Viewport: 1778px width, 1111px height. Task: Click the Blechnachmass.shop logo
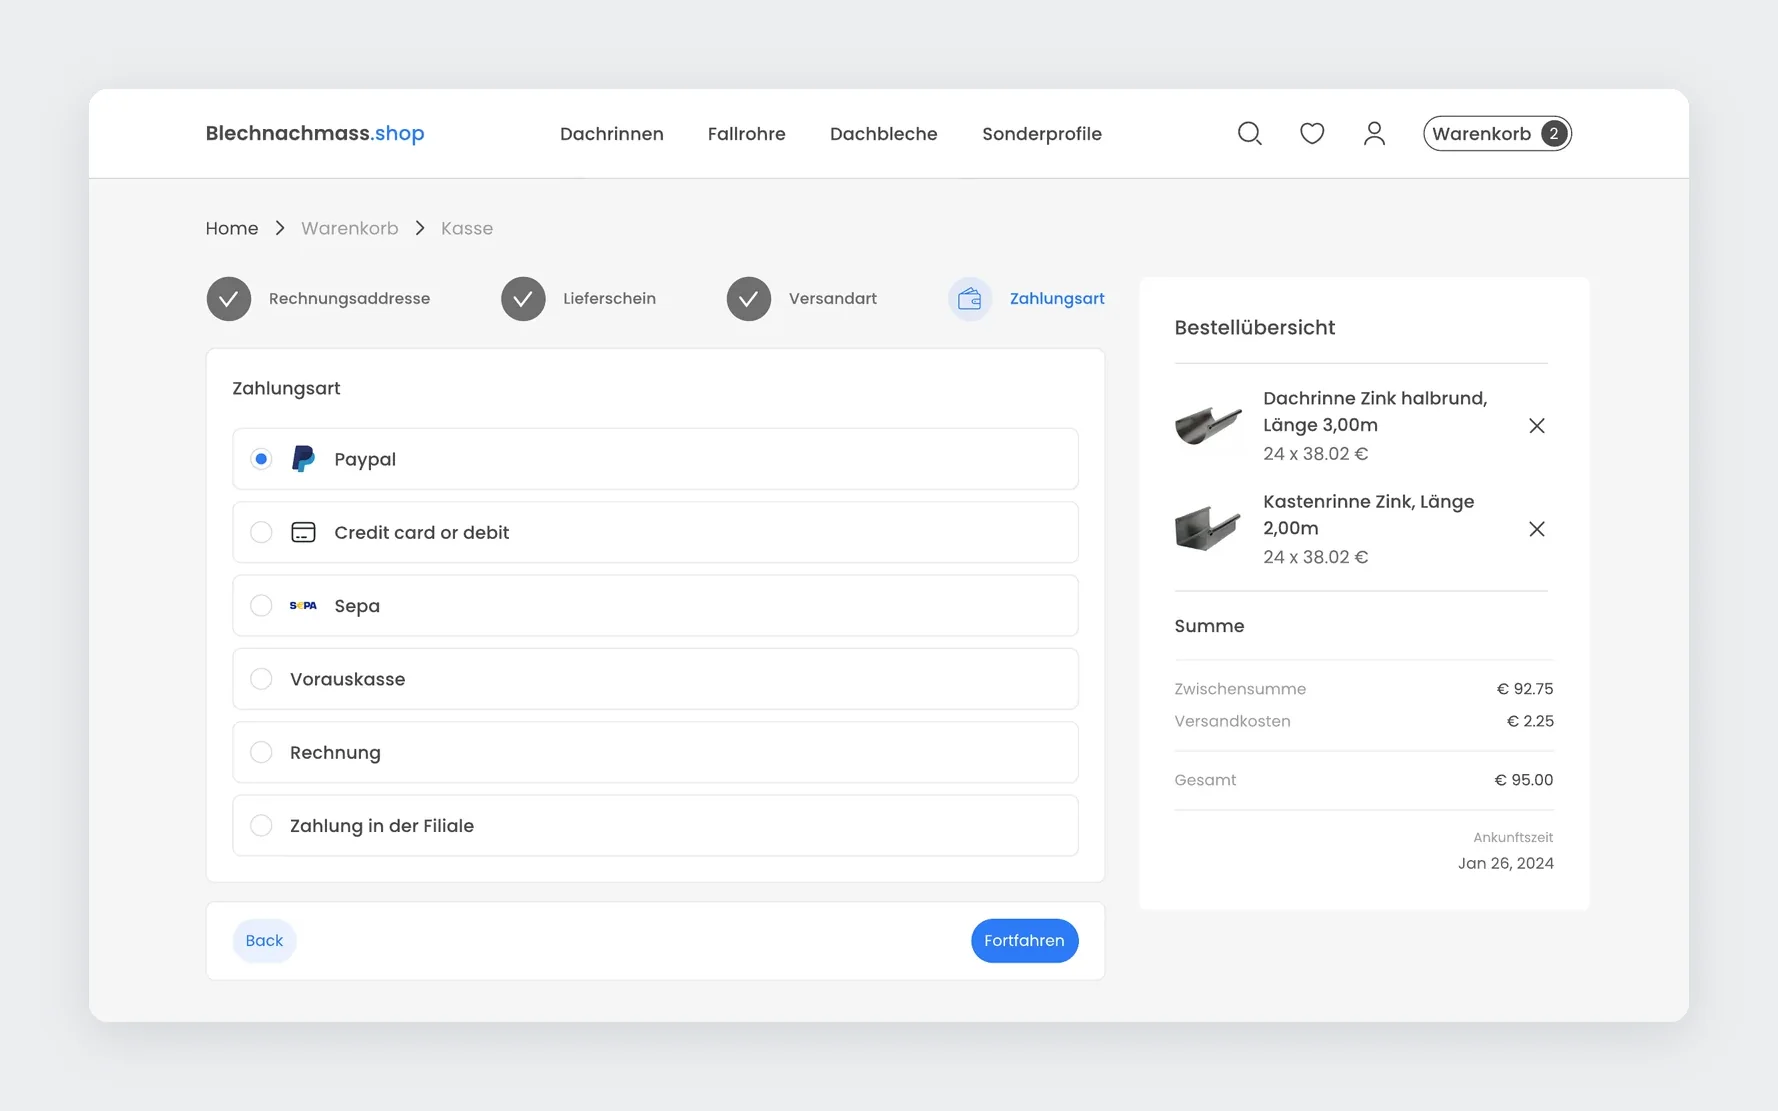pos(315,133)
